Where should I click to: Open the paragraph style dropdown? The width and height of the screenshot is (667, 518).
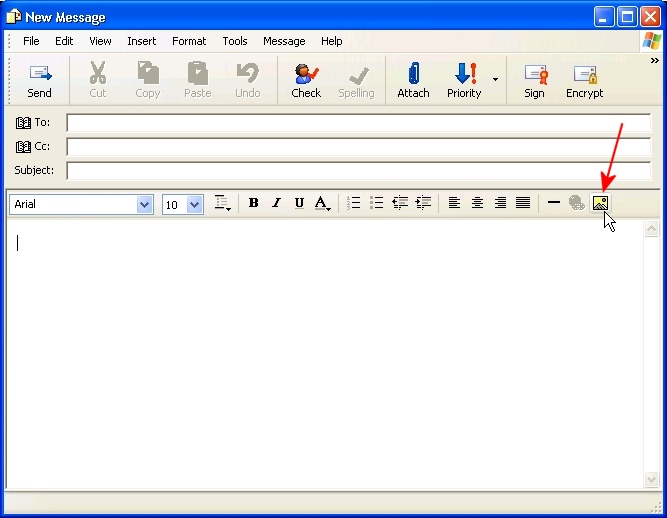(222, 203)
